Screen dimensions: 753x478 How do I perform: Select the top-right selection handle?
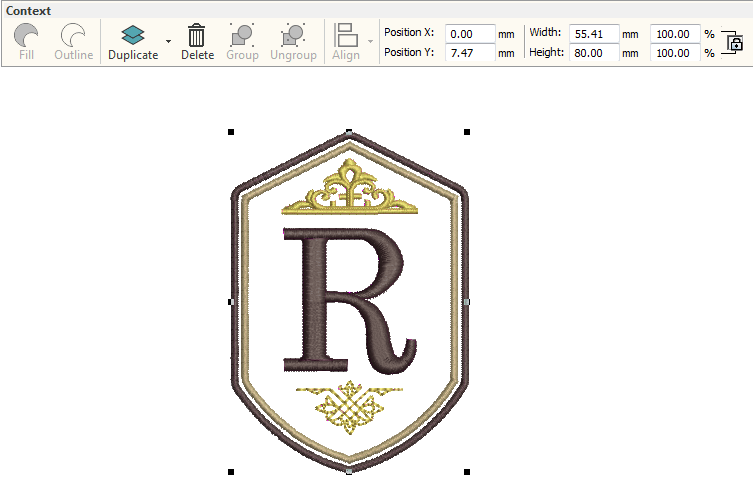click(467, 132)
